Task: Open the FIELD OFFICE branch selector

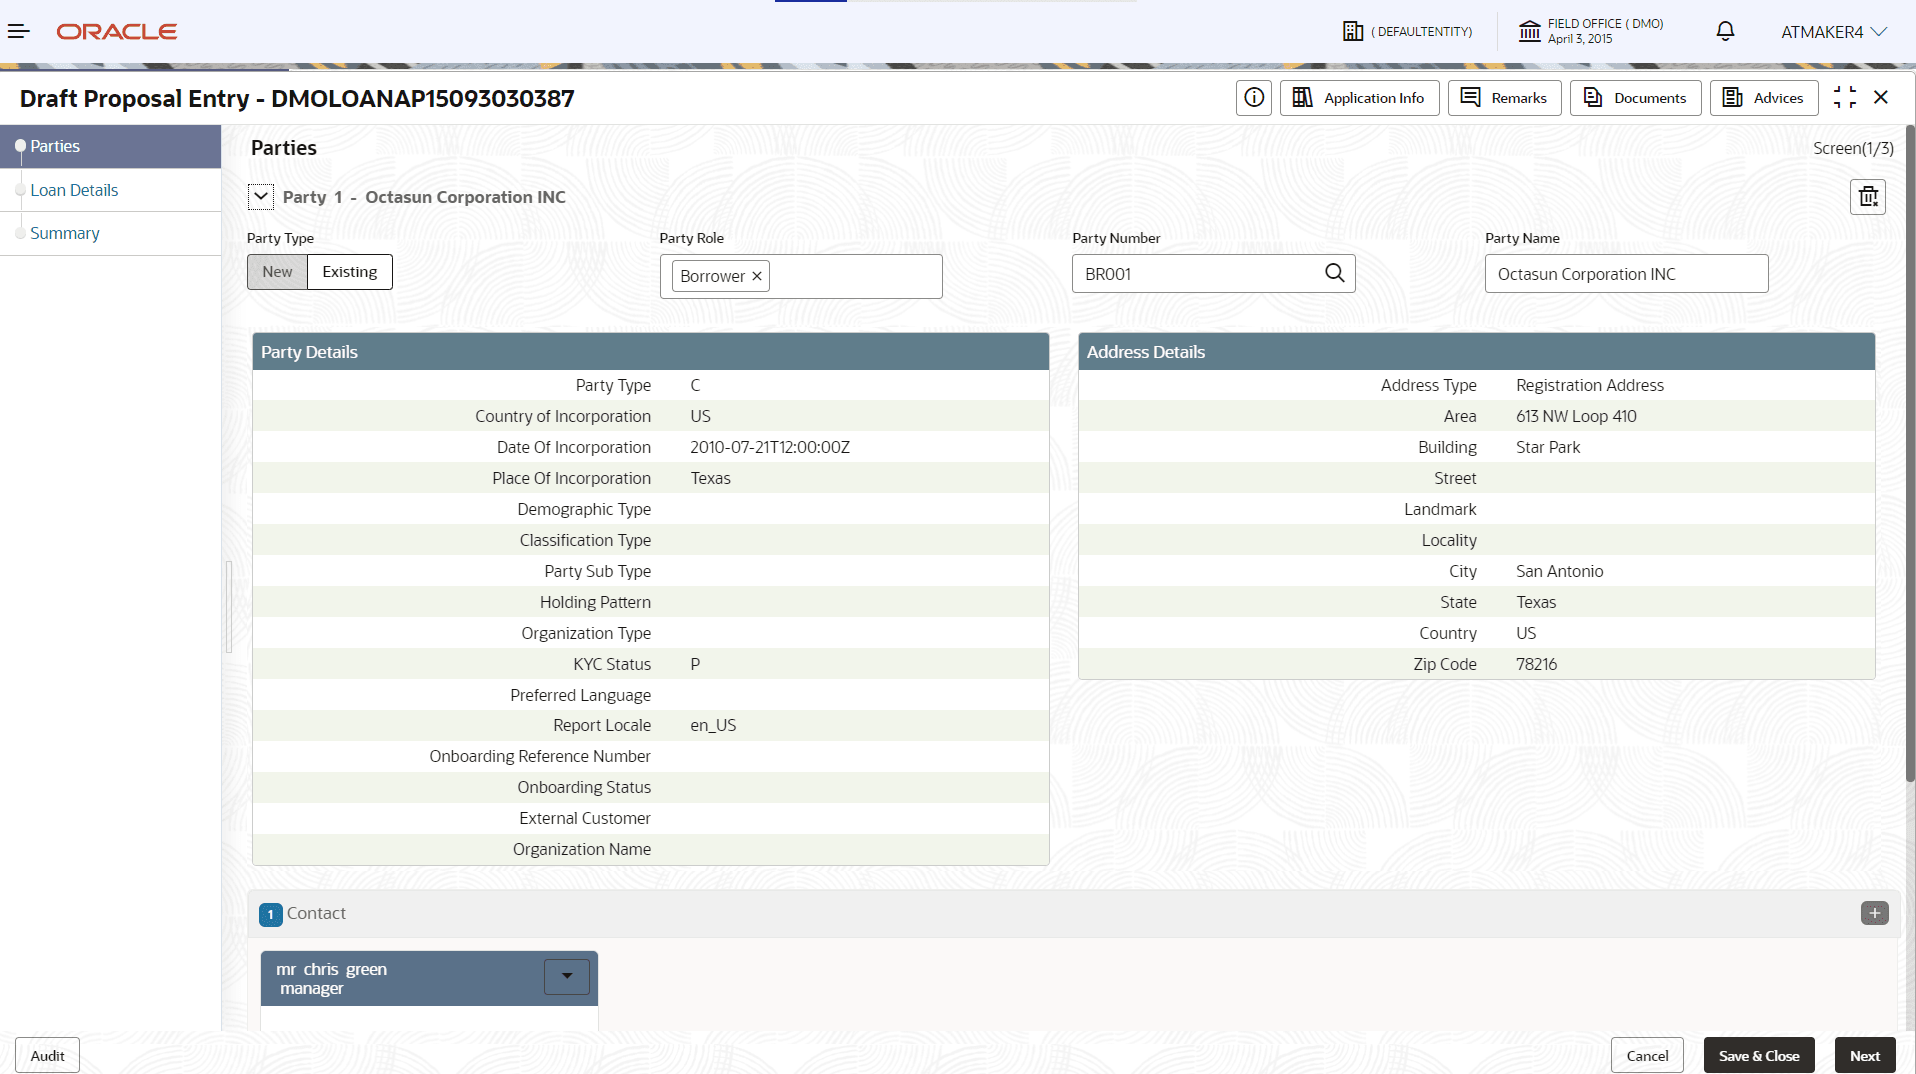Action: (1590, 31)
